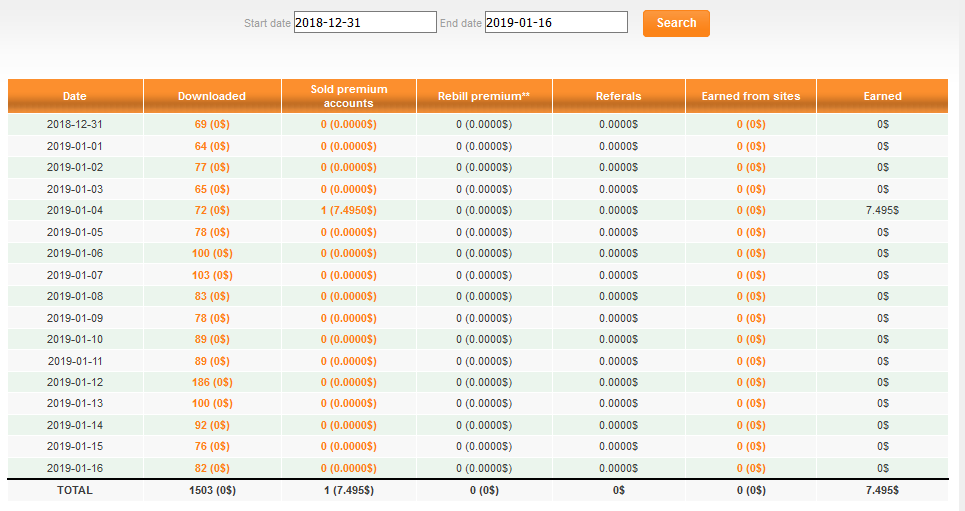Click the Date column header
The height and width of the screenshot is (511, 965).
[x=75, y=96]
